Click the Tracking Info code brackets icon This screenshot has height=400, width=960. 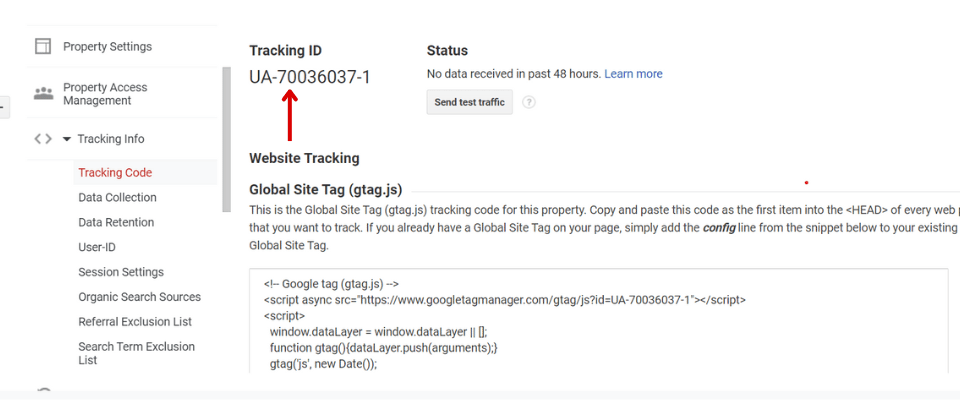(43, 139)
